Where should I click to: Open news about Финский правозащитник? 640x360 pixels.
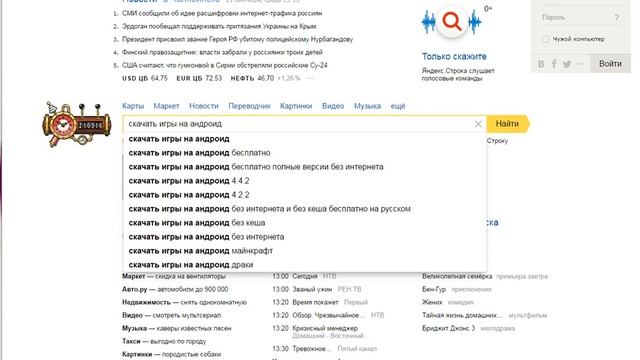222,52
